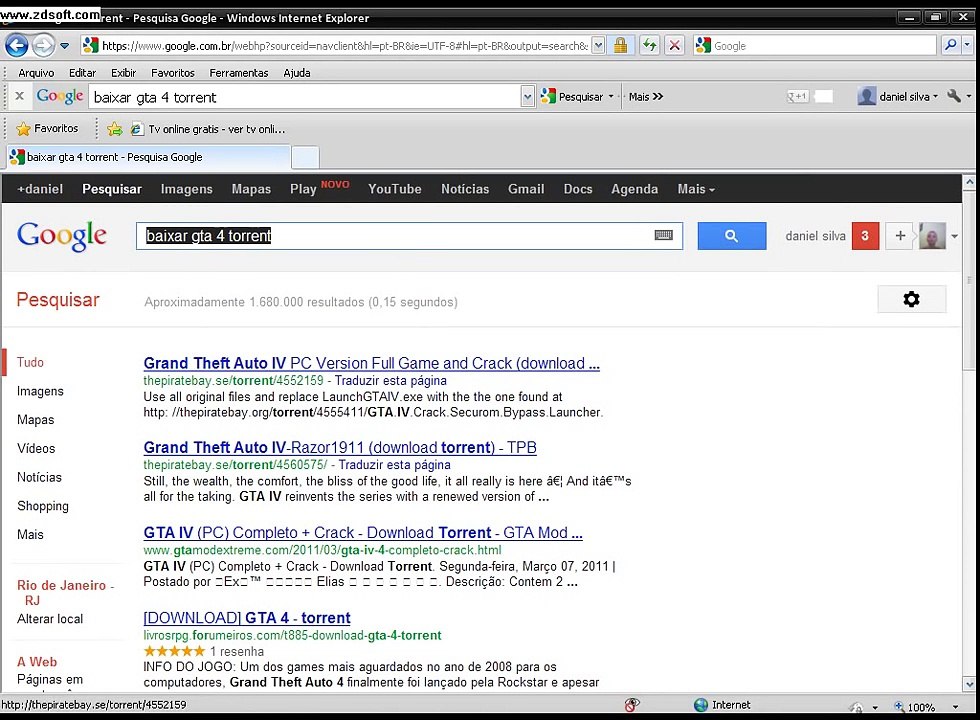Image resolution: width=980 pixels, height=720 pixels.
Task: Select Imagens in black Google bar
Action: [x=186, y=189]
